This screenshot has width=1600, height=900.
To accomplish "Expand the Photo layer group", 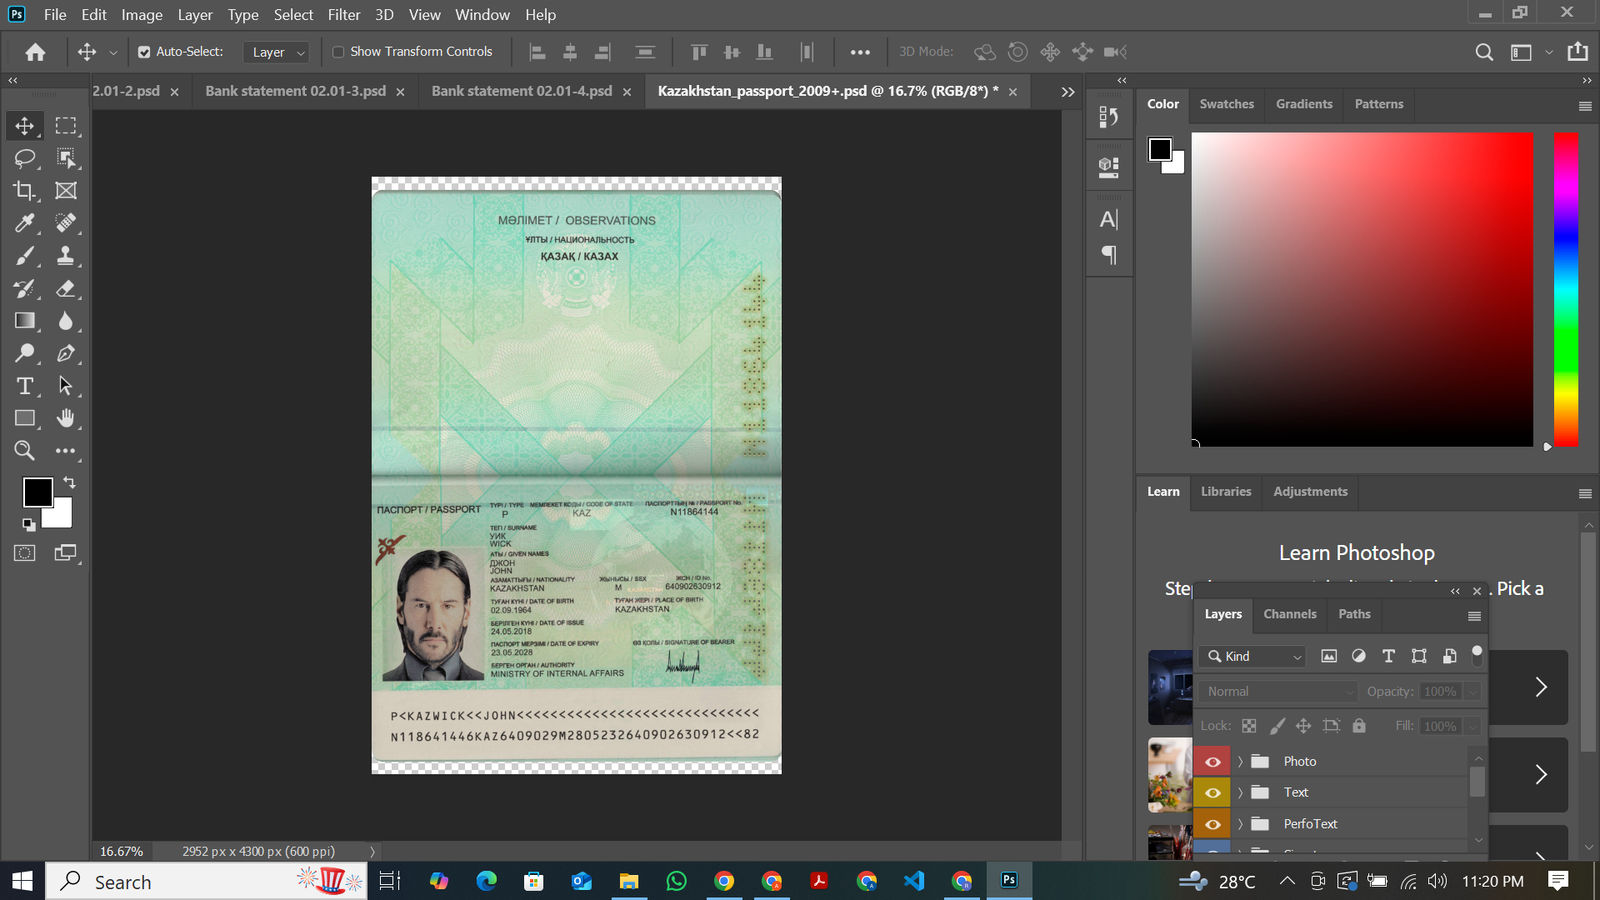I will pos(1241,761).
